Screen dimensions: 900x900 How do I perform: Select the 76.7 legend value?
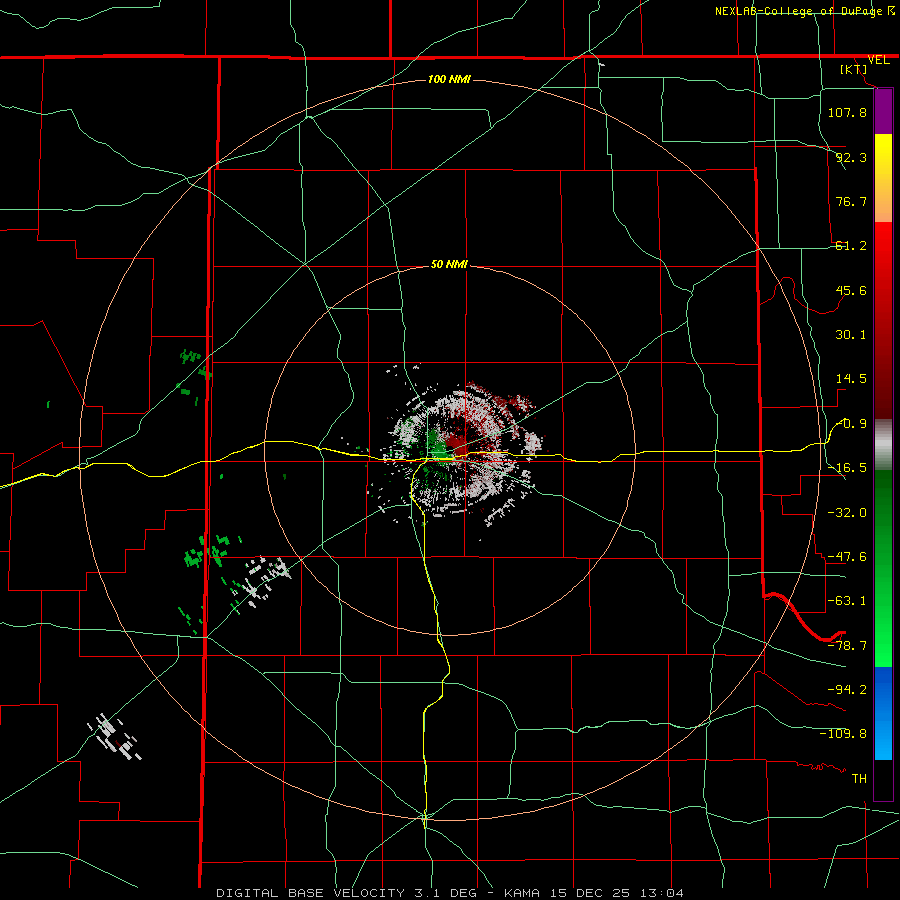(851, 201)
